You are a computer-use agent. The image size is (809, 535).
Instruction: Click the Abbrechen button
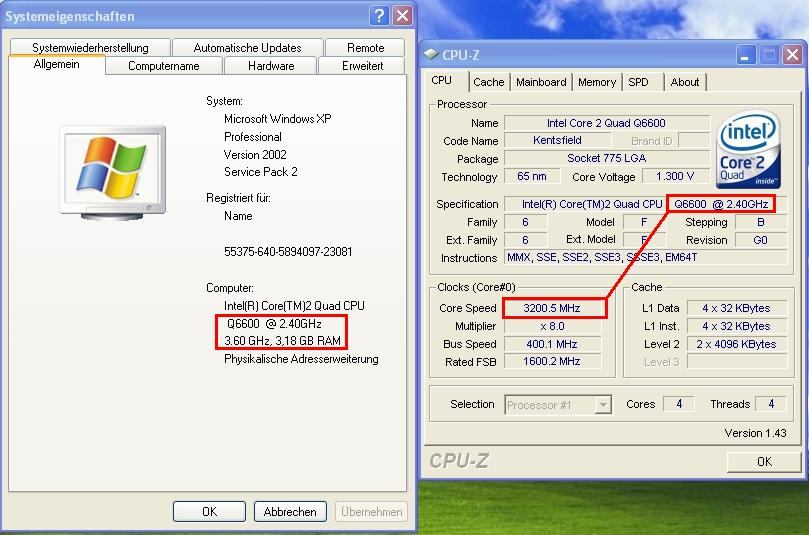(x=290, y=511)
